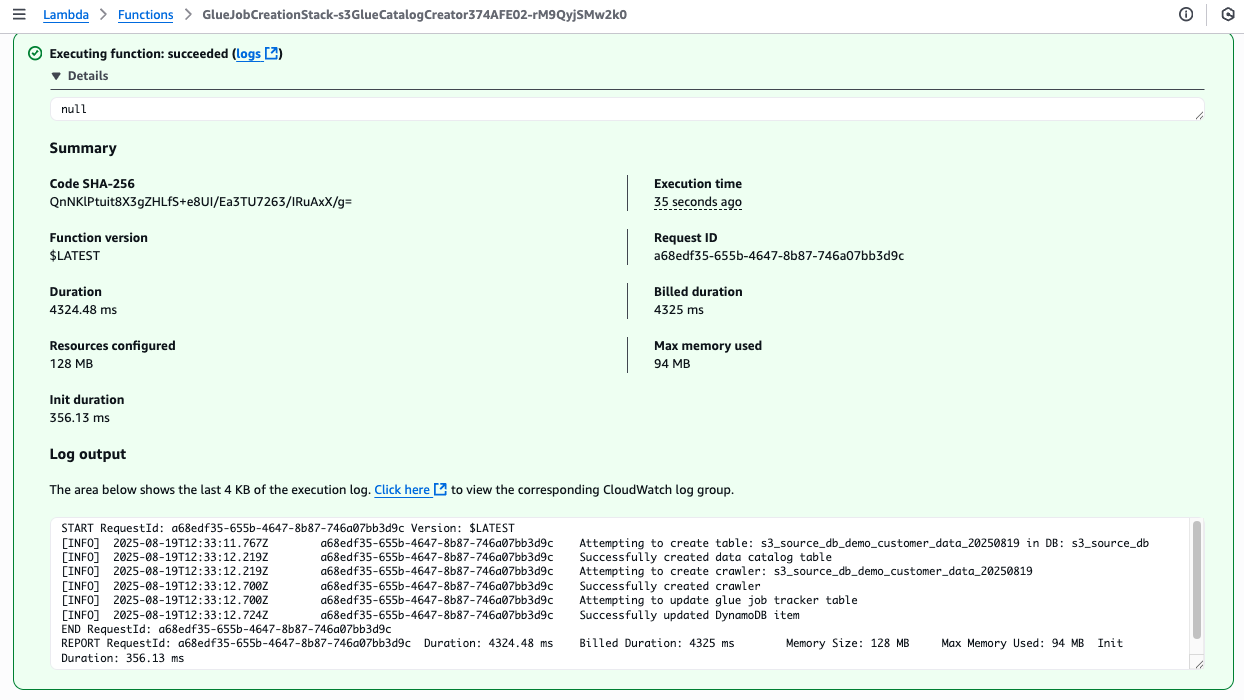Click the 128 MB resources configured value
The height and width of the screenshot is (700, 1244).
click(x=71, y=364)
